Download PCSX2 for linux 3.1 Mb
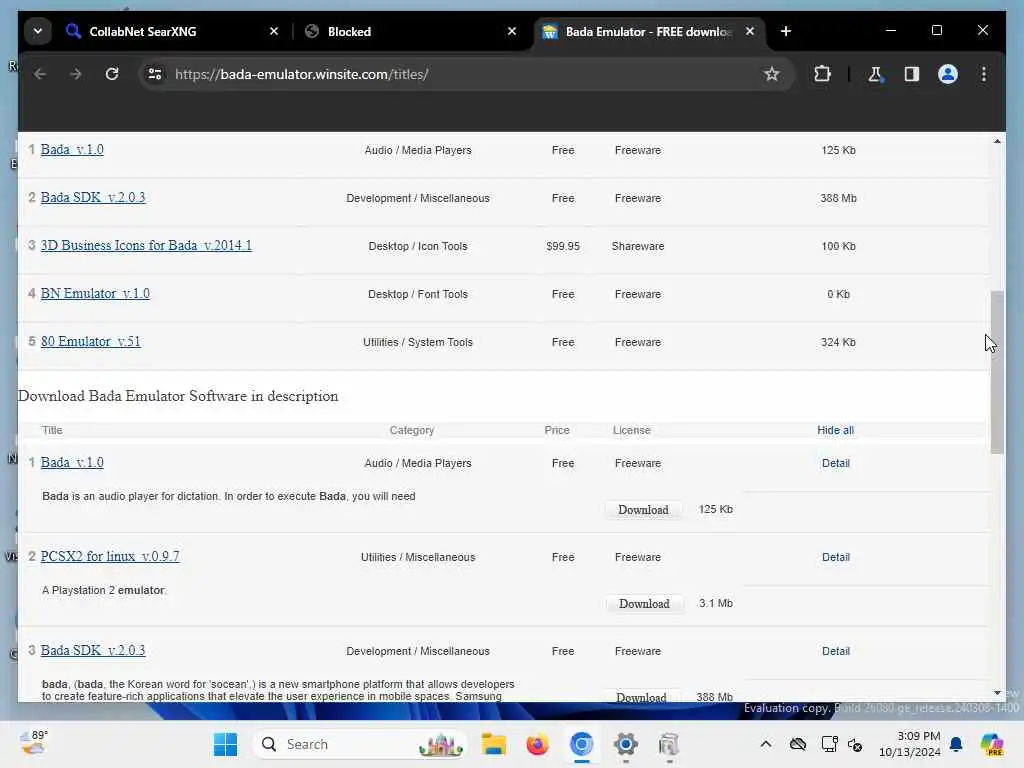The width and height of the screenshot is (1024, 768). [644, 603]
